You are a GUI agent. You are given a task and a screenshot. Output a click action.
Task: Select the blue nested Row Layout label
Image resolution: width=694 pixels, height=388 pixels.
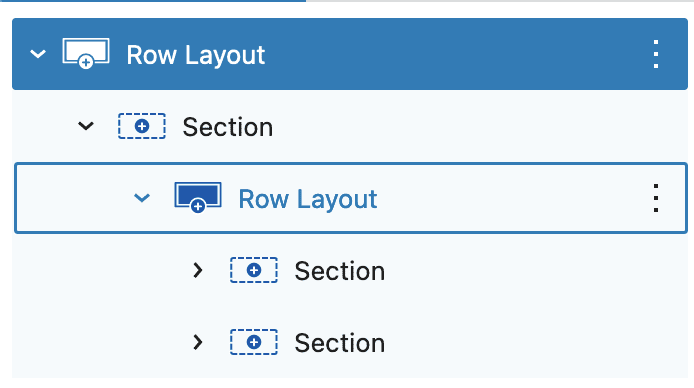(x=308, y=199)
